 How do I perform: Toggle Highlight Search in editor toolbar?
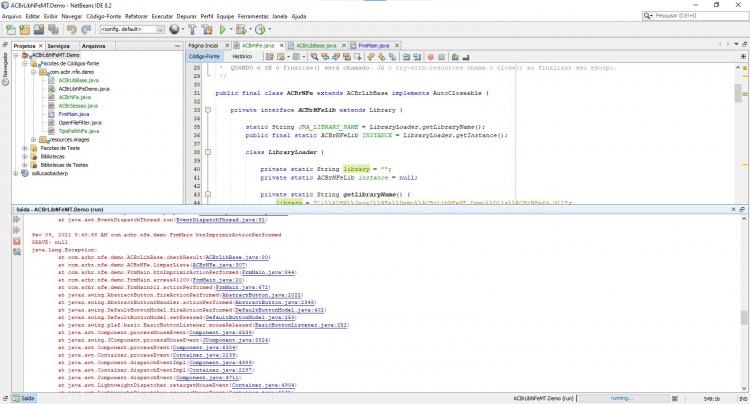[347, 57]
